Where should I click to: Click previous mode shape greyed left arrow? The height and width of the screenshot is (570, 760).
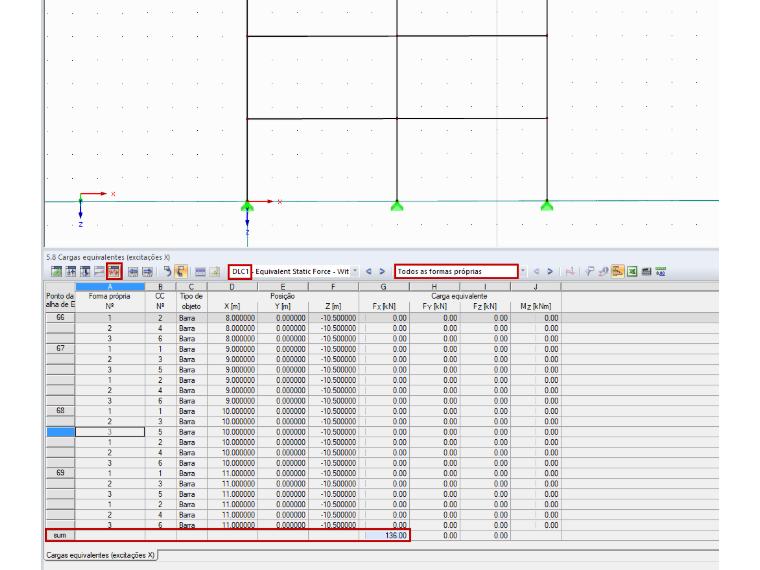click(x=537, y=271)
